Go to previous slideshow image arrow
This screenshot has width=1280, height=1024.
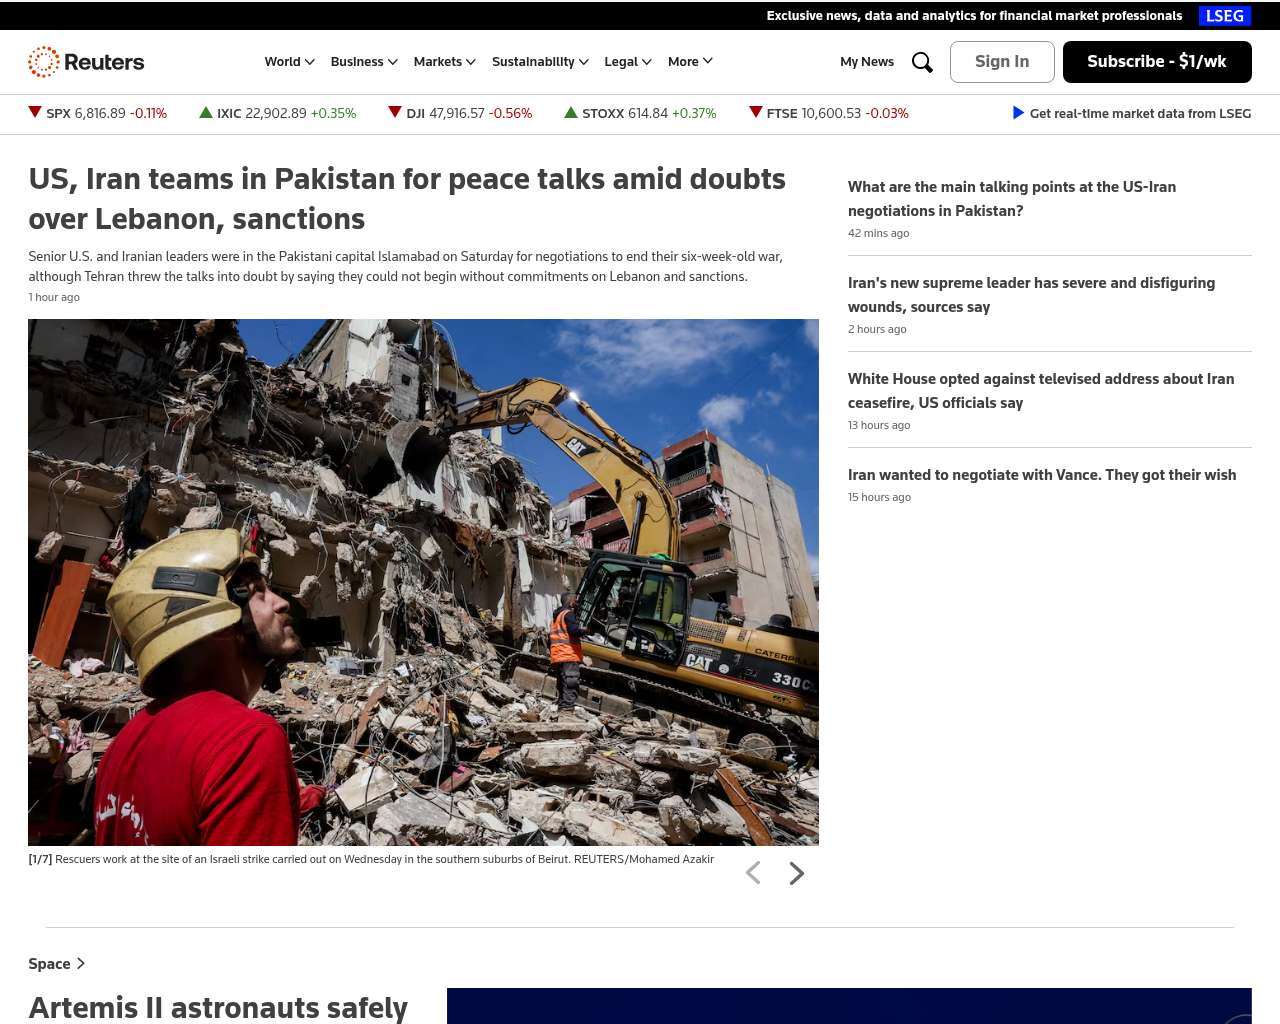pyautogui.click(x=753, y=874)
